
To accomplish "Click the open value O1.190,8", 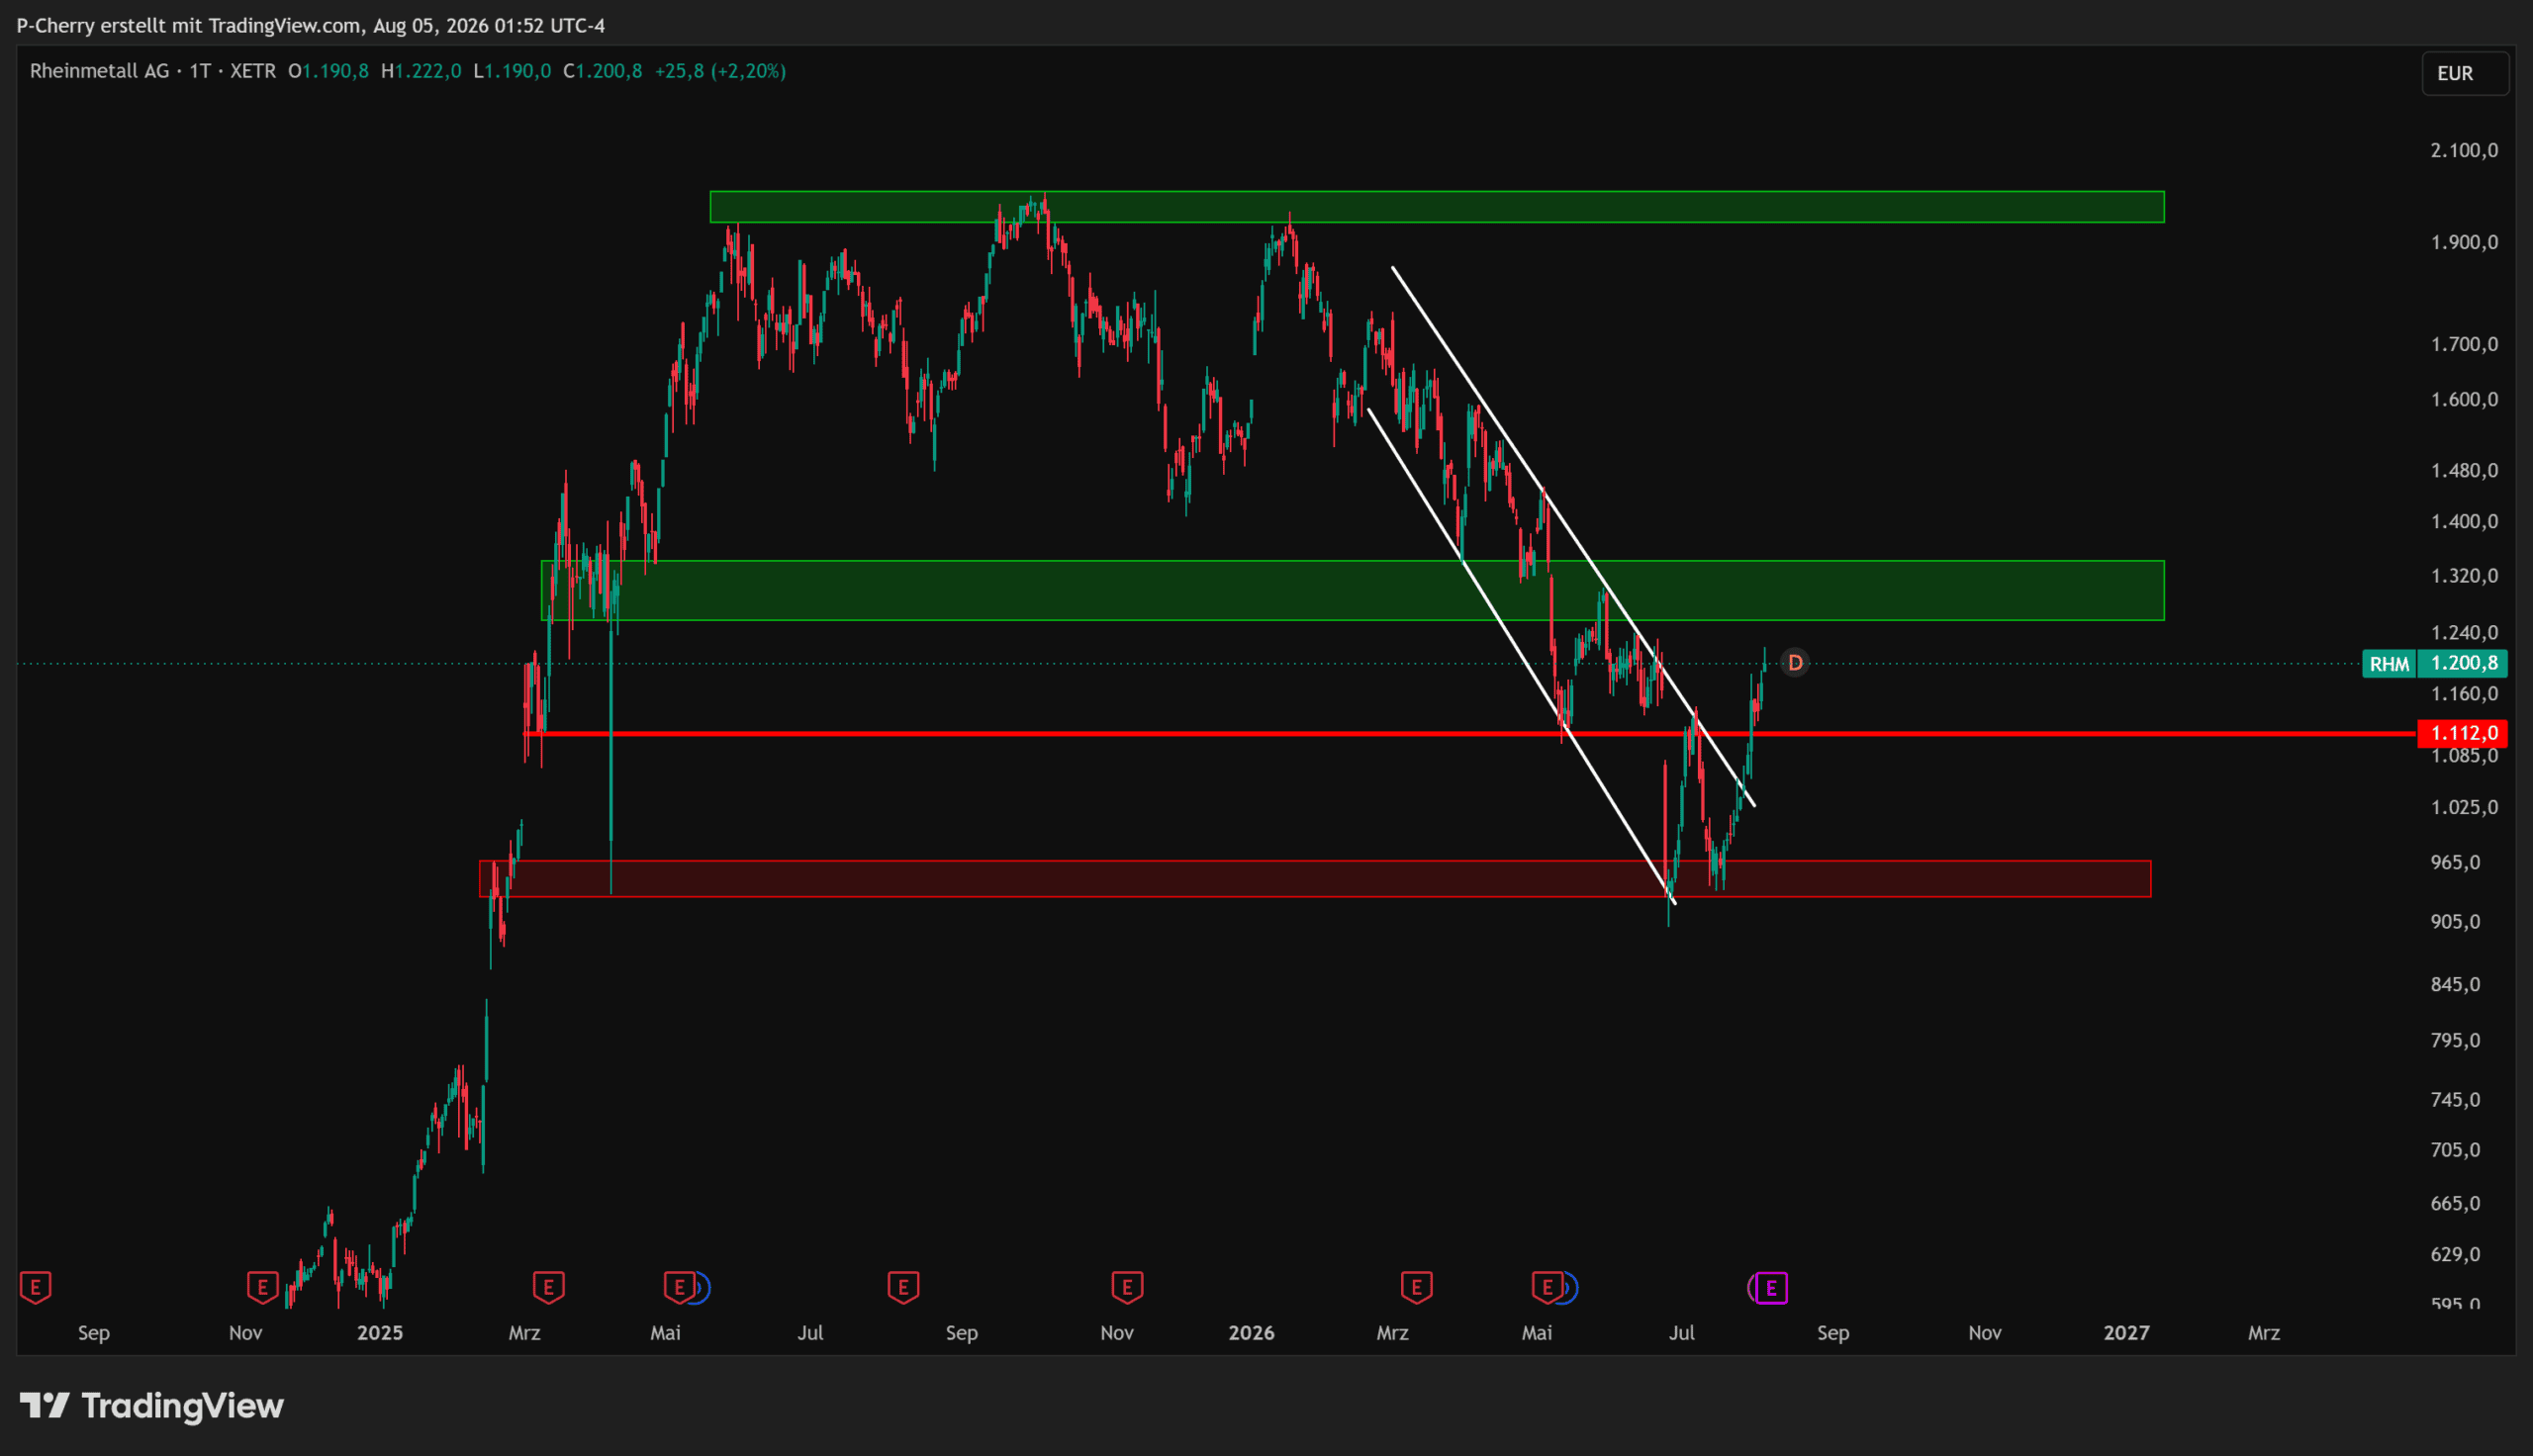I will click(328, 71).
